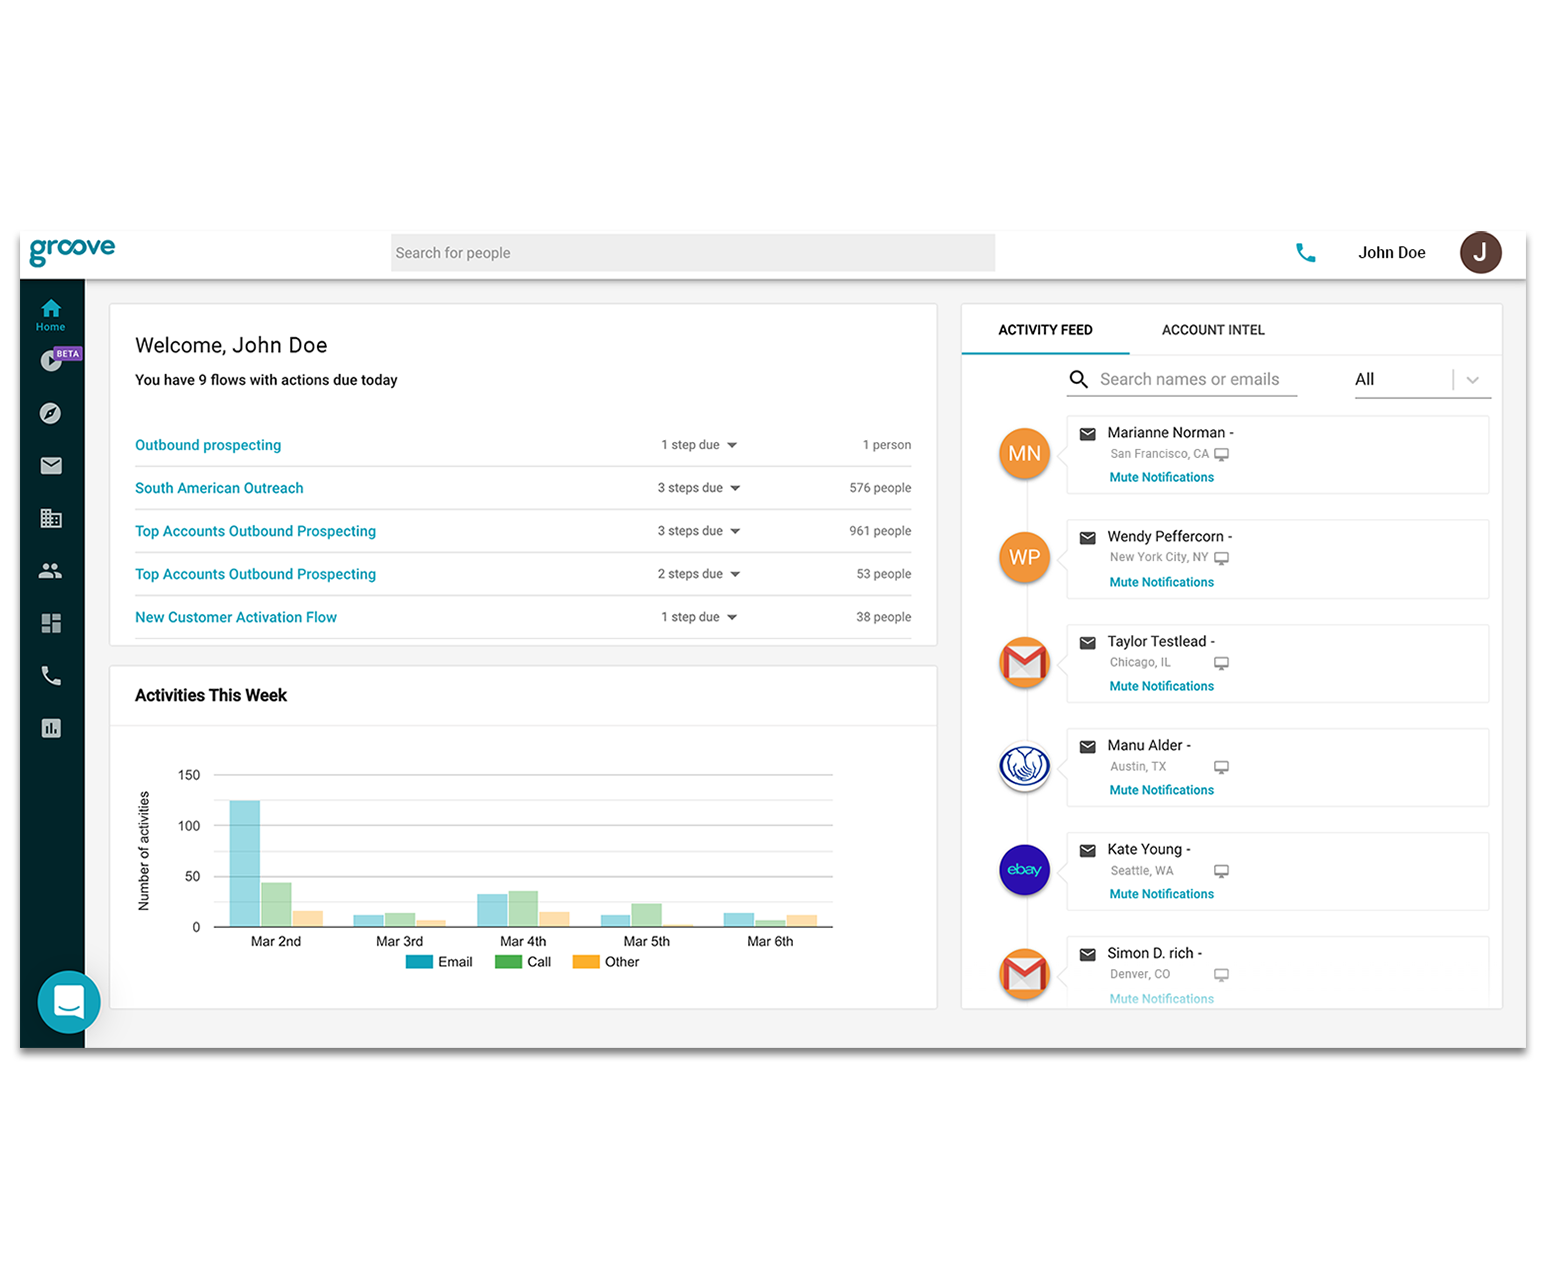
Task: Focus the Search for people field
Action: click(692, 253)
